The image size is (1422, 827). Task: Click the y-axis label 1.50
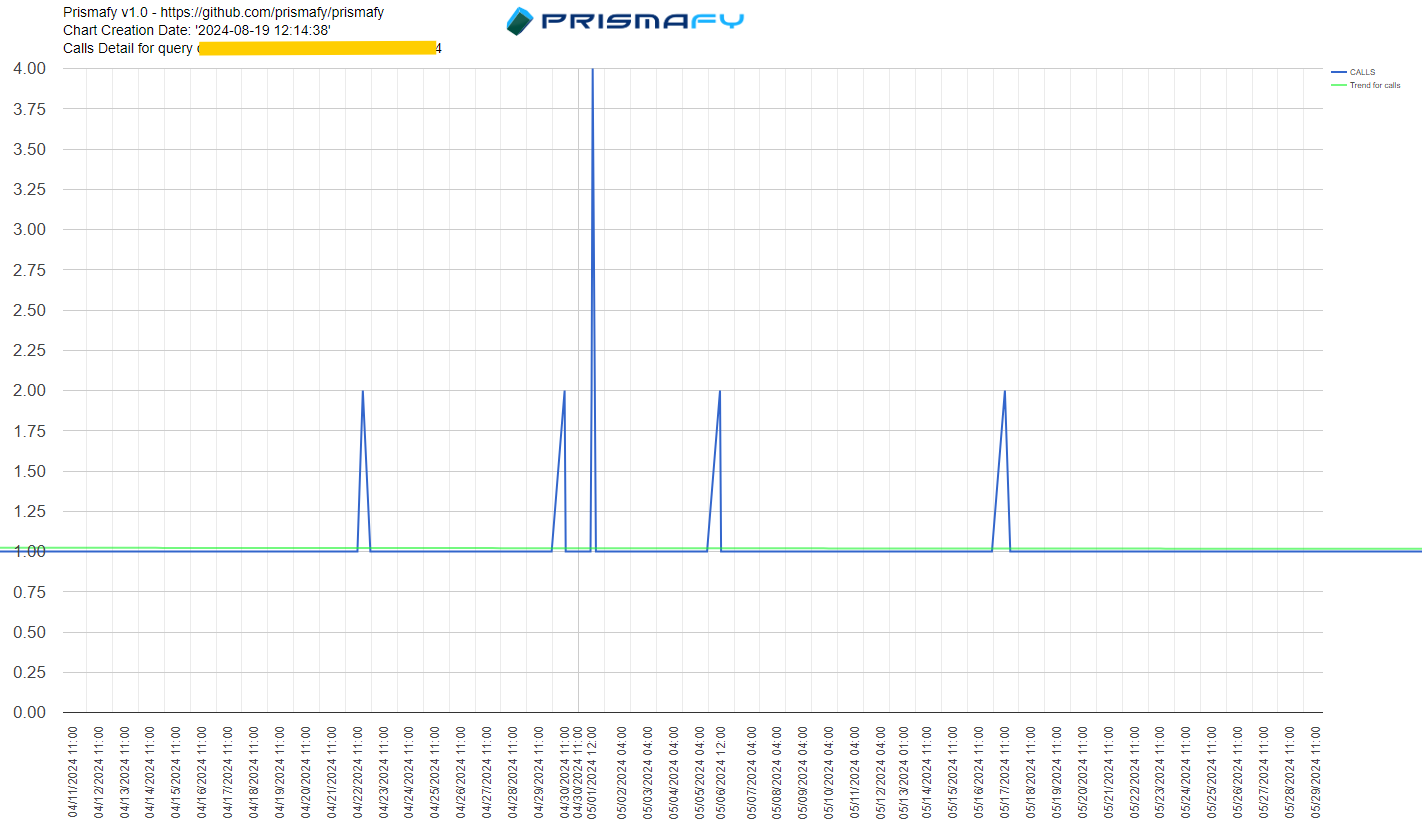(30, 471)
